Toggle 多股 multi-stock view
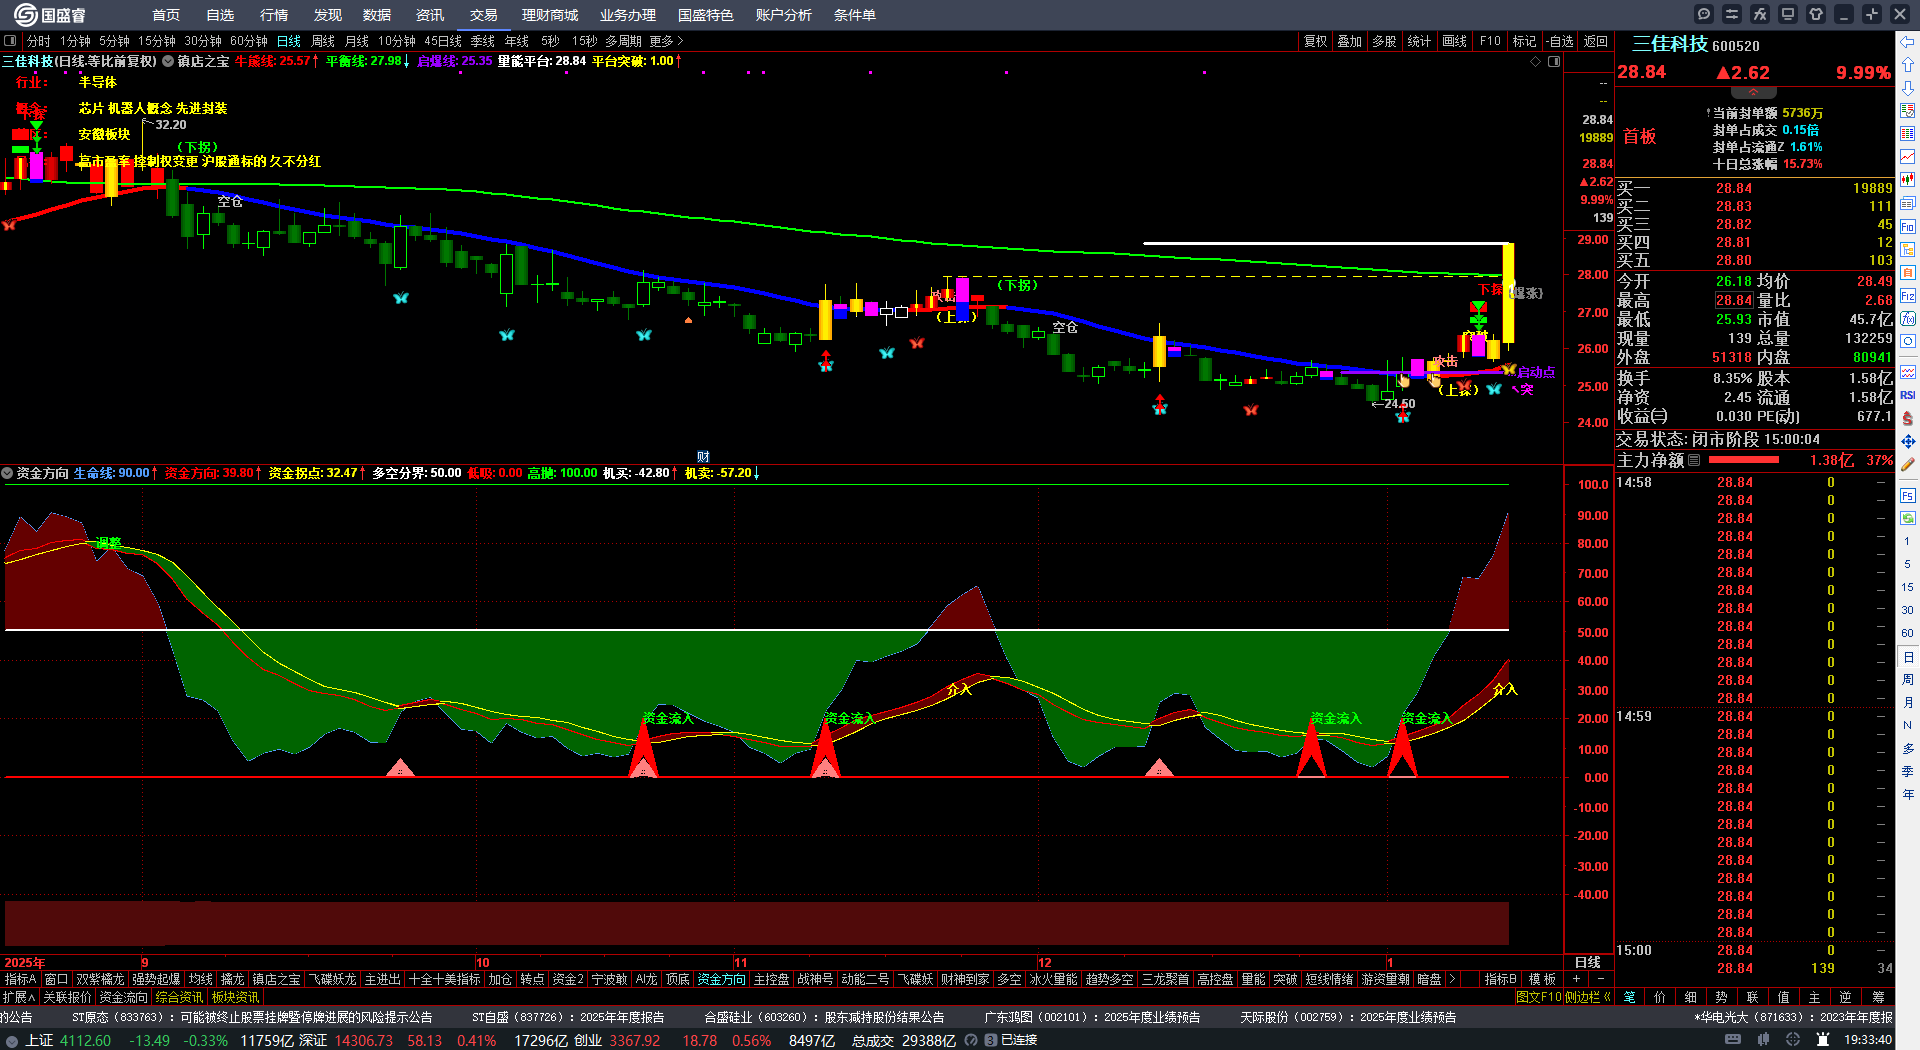 [1384, 41]
